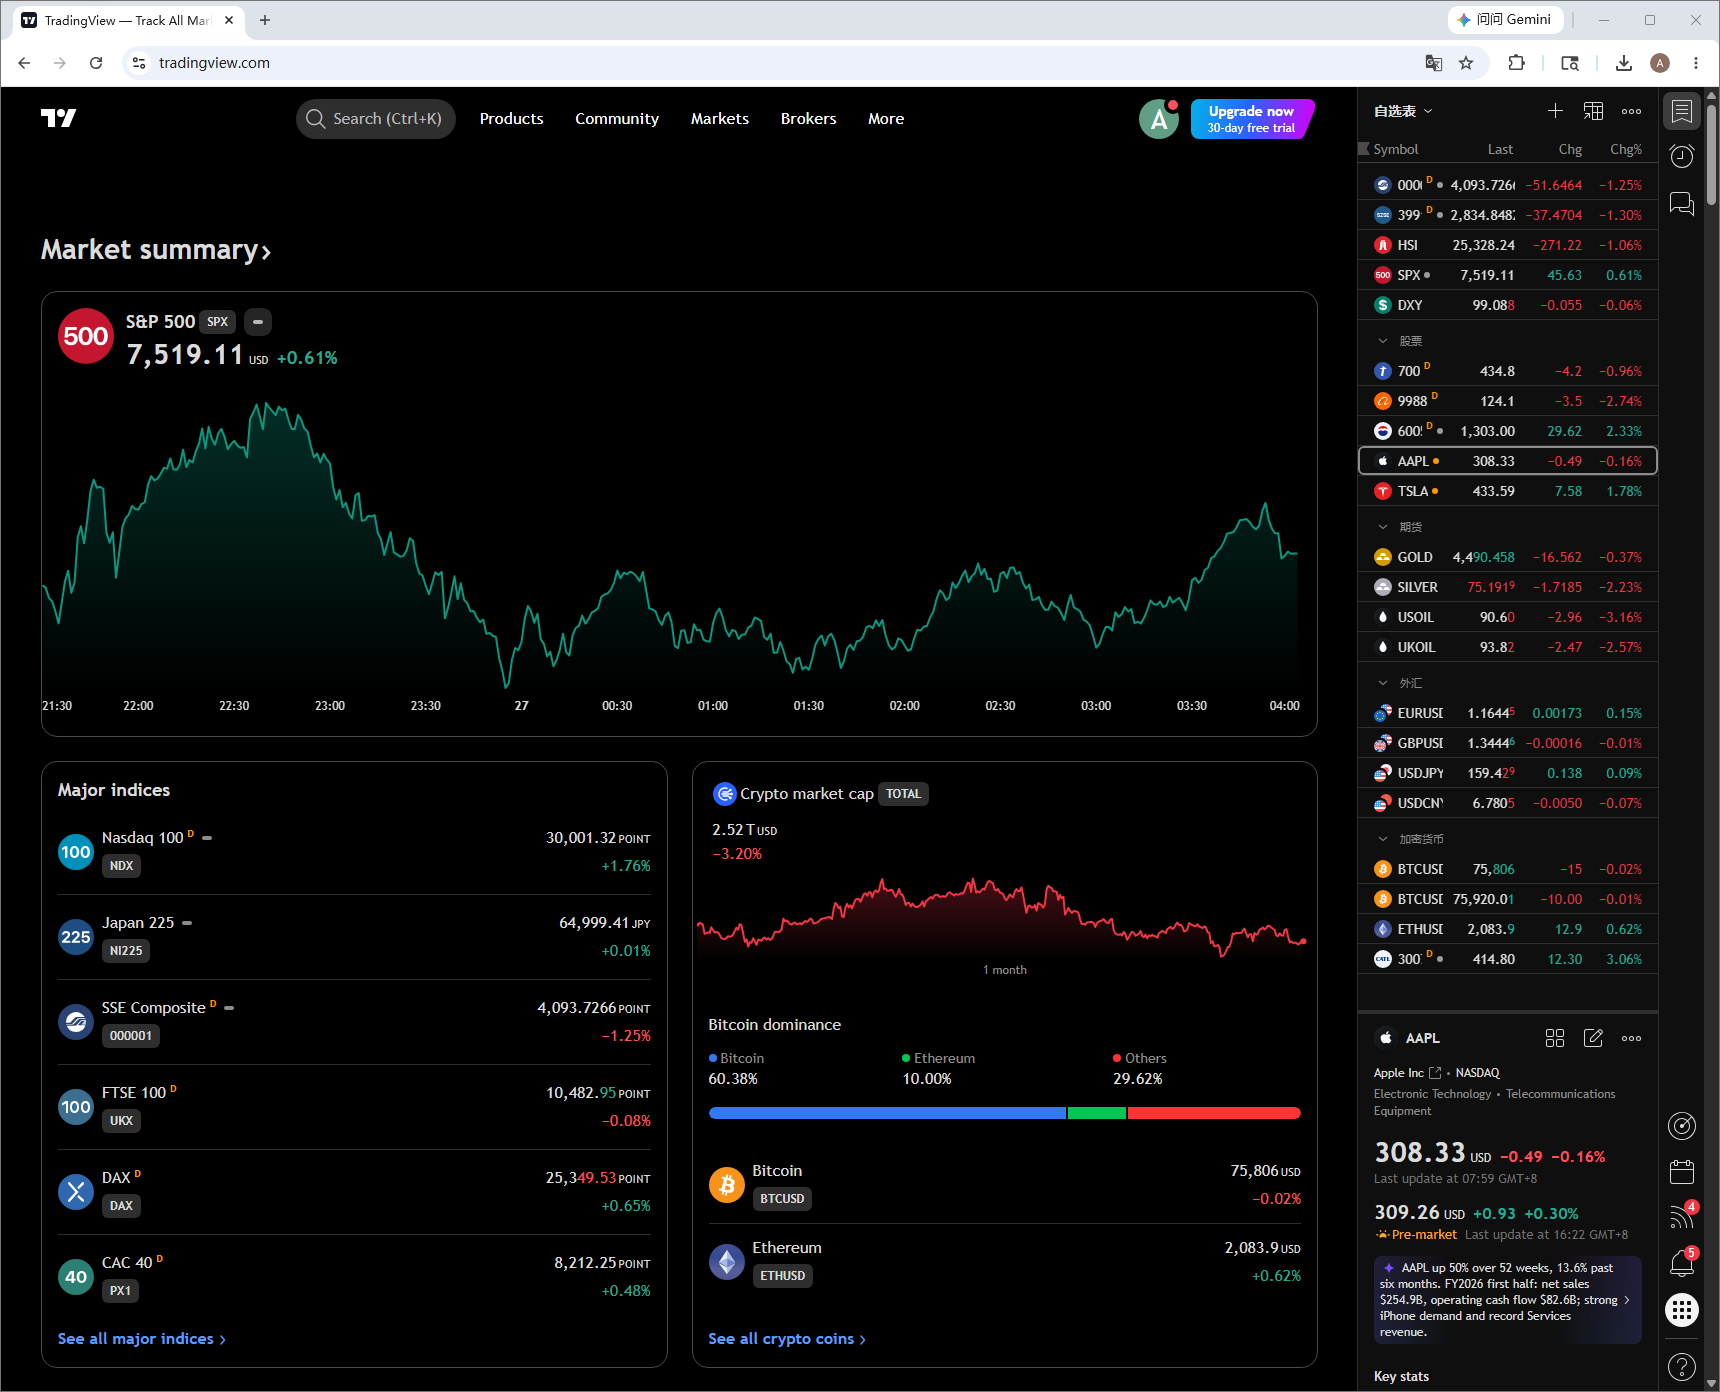Click the translate page icon
The height and width of the screenshot is (1392, 1720).
(1434, 63)
